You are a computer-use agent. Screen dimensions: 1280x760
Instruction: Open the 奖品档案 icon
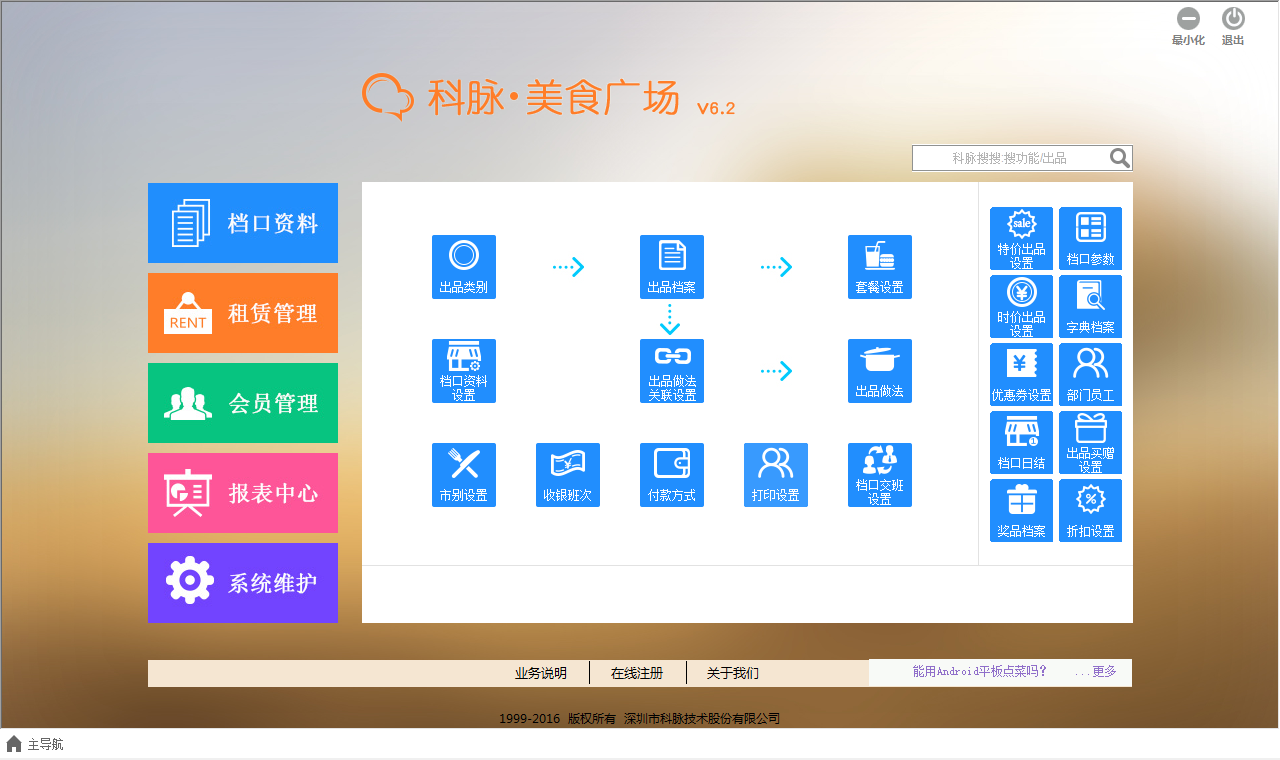pyautogui.click(x=1021, y=510)
